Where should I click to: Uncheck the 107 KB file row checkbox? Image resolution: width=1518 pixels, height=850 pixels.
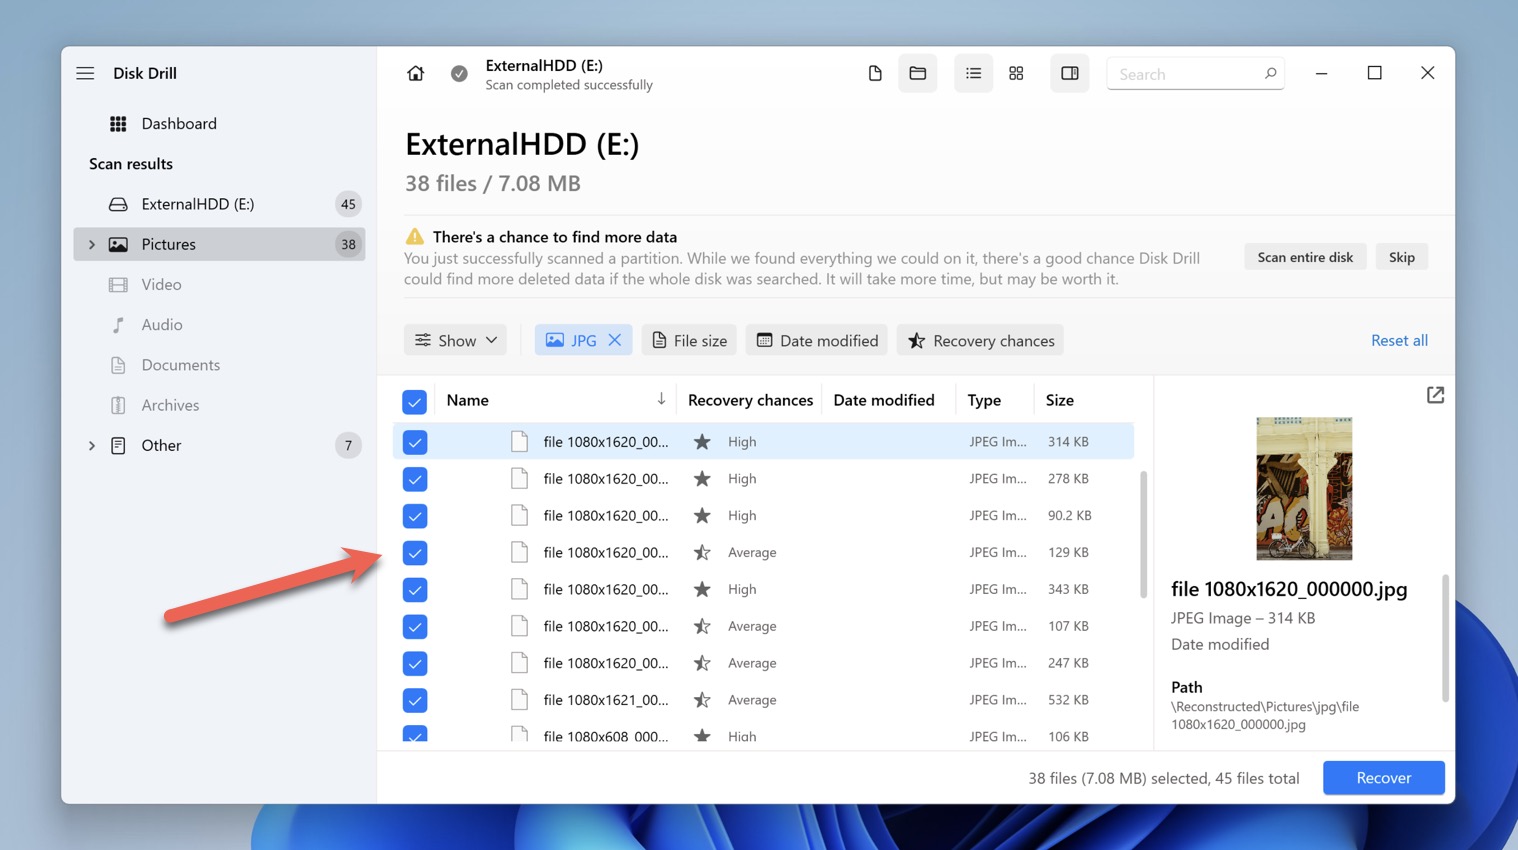[415, 627]
